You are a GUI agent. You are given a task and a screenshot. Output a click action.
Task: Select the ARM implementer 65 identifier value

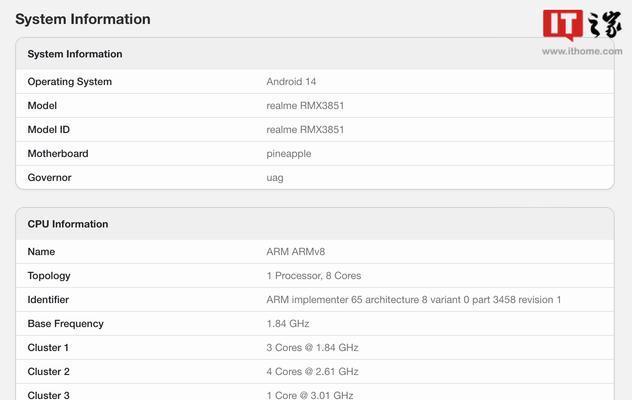[414, 300]
